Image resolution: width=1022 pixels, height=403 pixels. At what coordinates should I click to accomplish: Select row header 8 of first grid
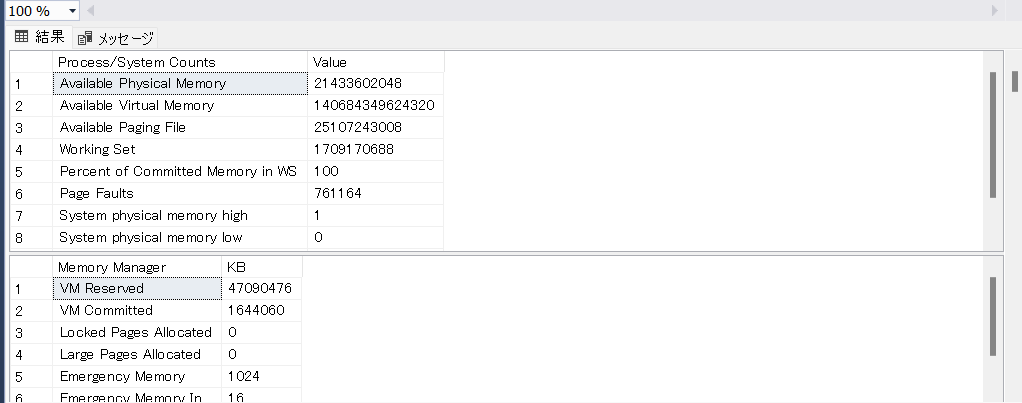(31, 237)
